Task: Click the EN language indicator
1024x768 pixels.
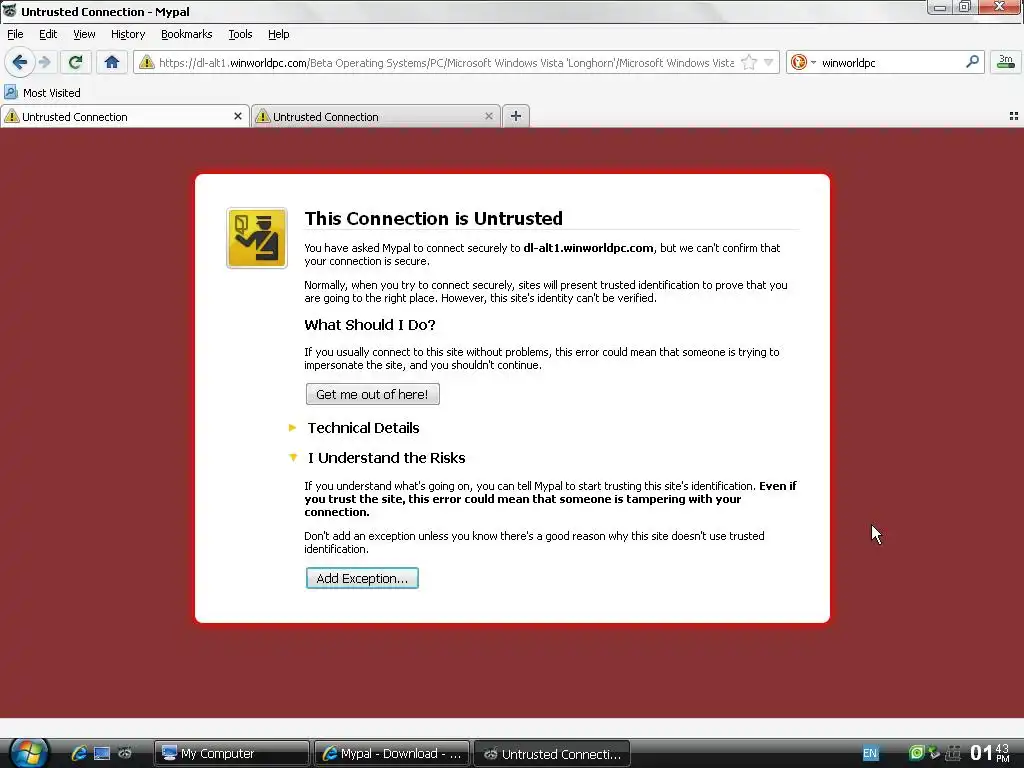Action: [x=870, y=754]
